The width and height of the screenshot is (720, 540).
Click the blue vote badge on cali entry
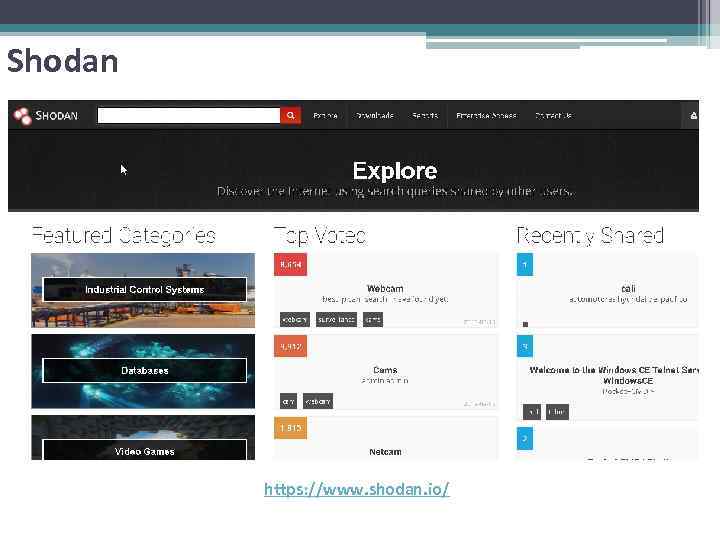[525, 264]
